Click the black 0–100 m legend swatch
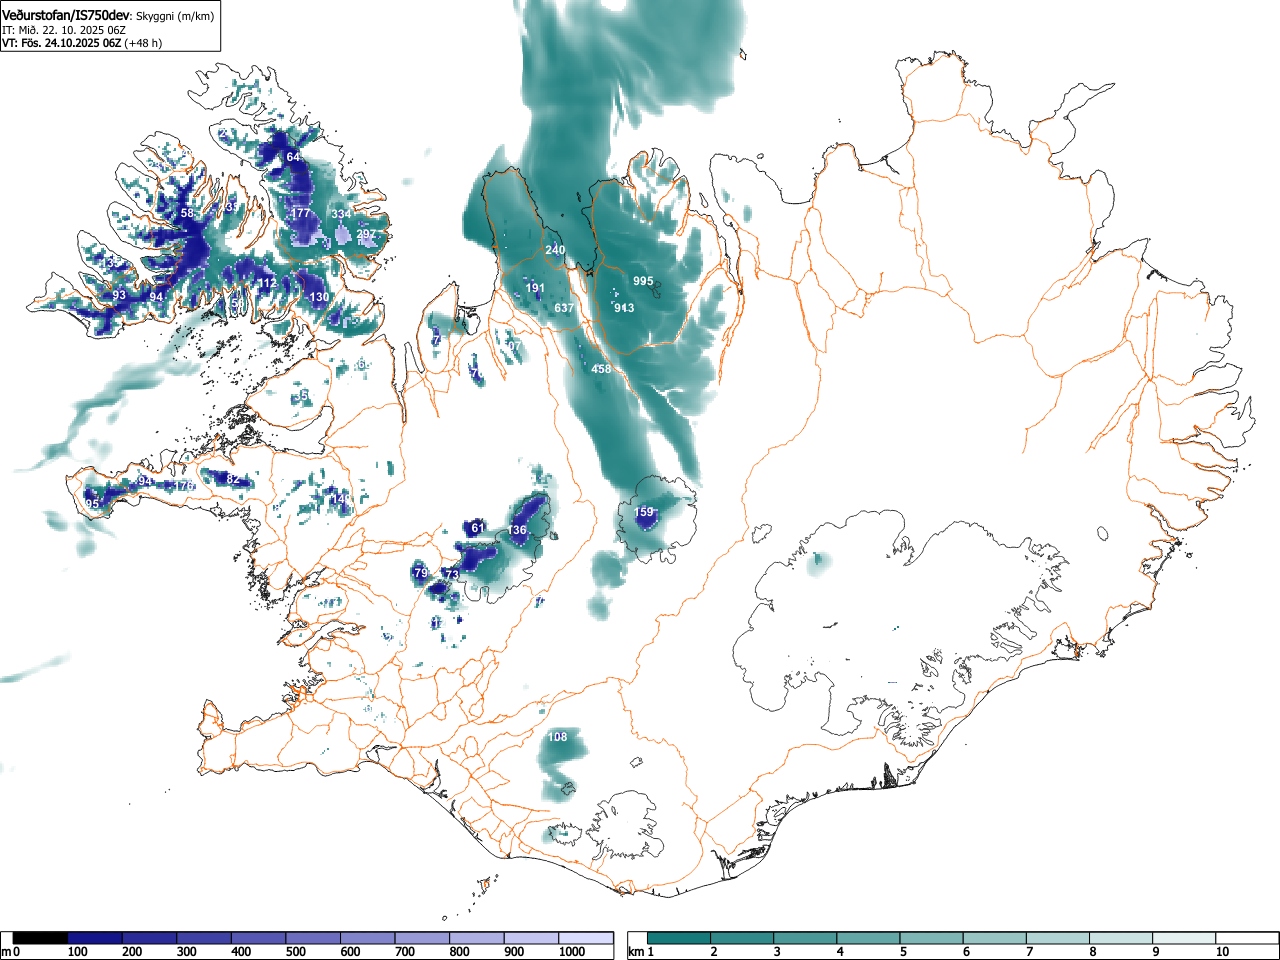 [x=40, y=938]
